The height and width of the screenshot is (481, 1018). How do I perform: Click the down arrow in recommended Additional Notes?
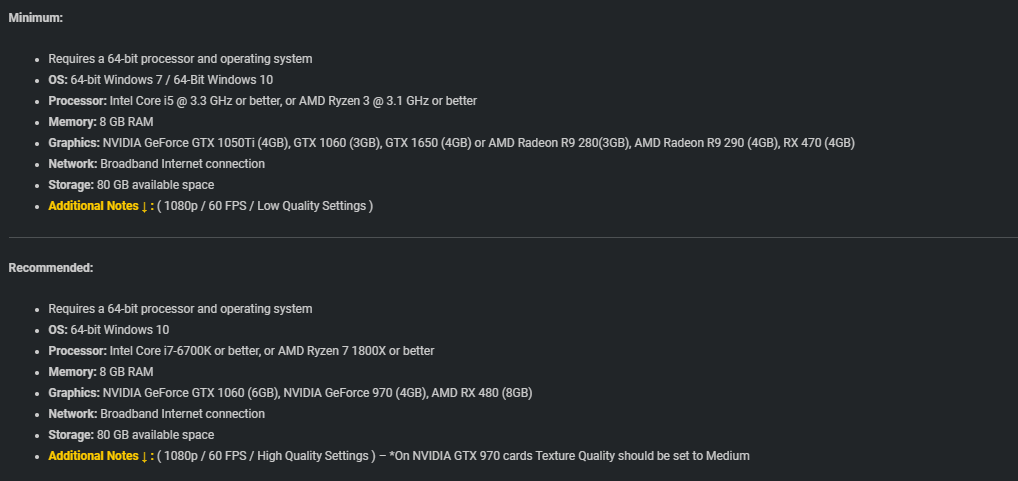144,456
